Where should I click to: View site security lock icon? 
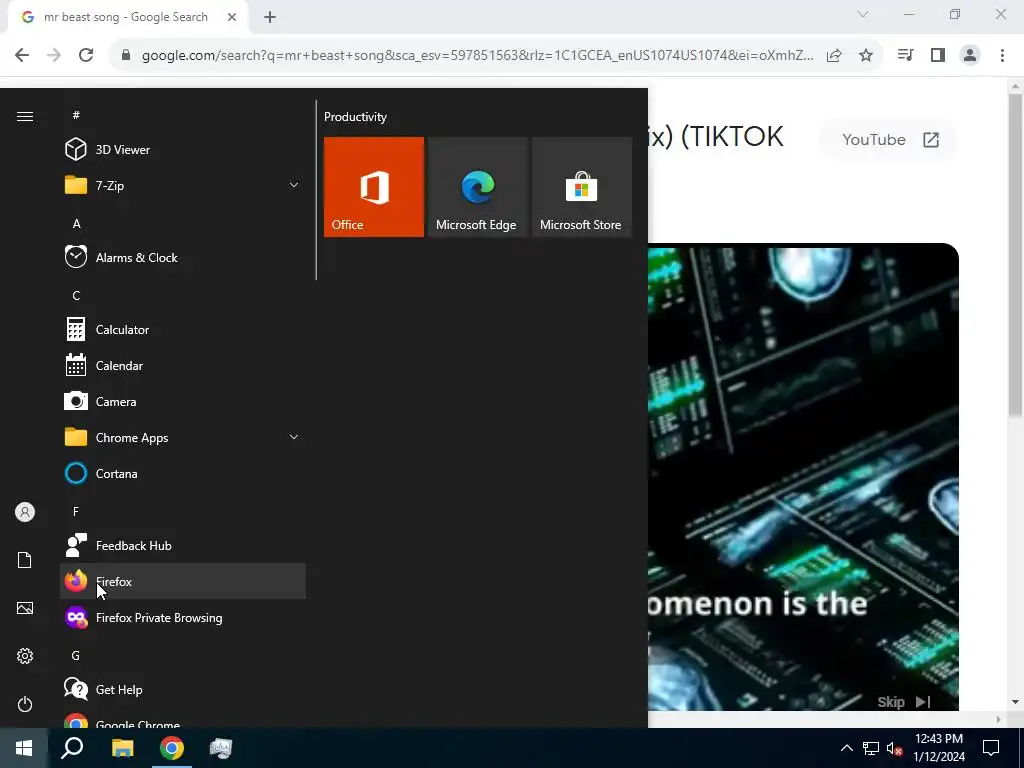[126, 55]
